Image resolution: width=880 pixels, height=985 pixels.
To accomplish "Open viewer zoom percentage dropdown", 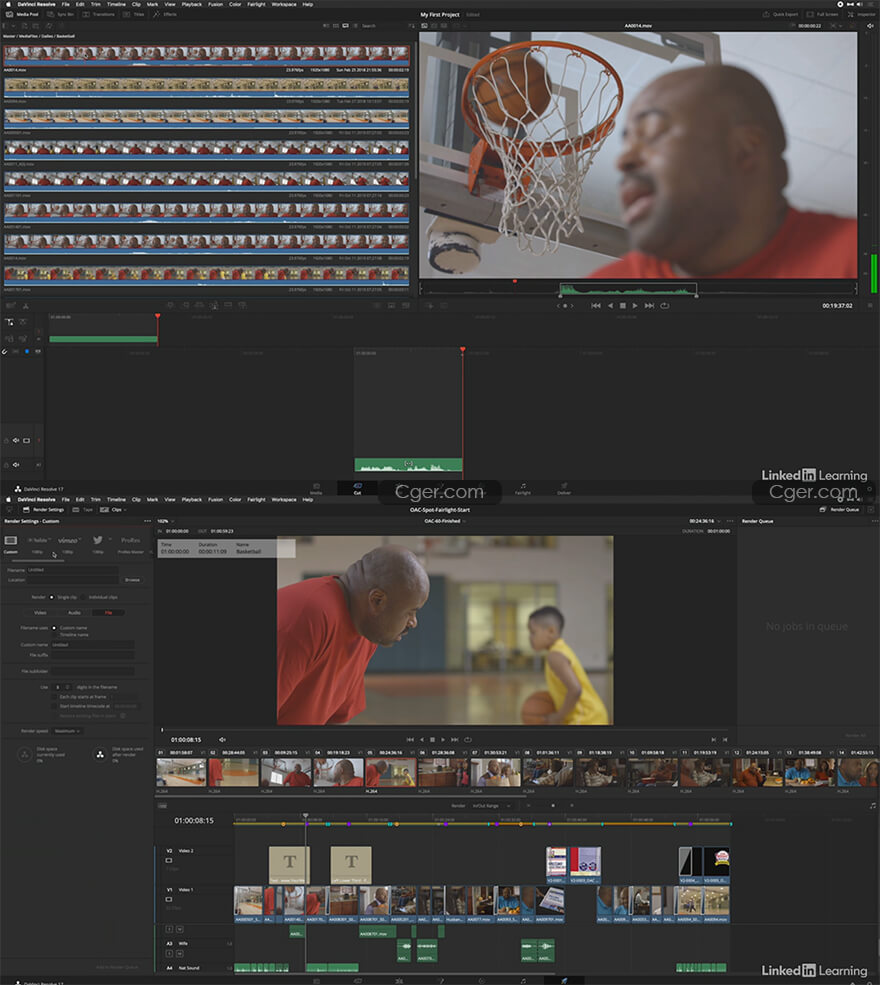I will tap(166, 521).
